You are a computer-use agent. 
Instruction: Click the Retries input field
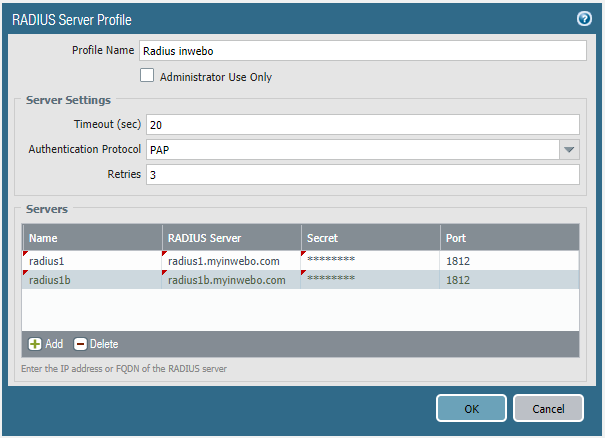pos(362,175)
